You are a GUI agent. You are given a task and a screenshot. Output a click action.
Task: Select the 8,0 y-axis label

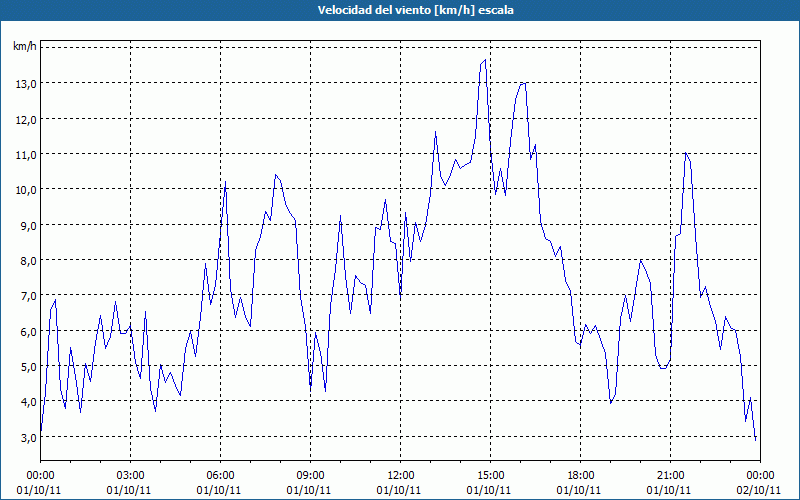[x=29, y=261]
